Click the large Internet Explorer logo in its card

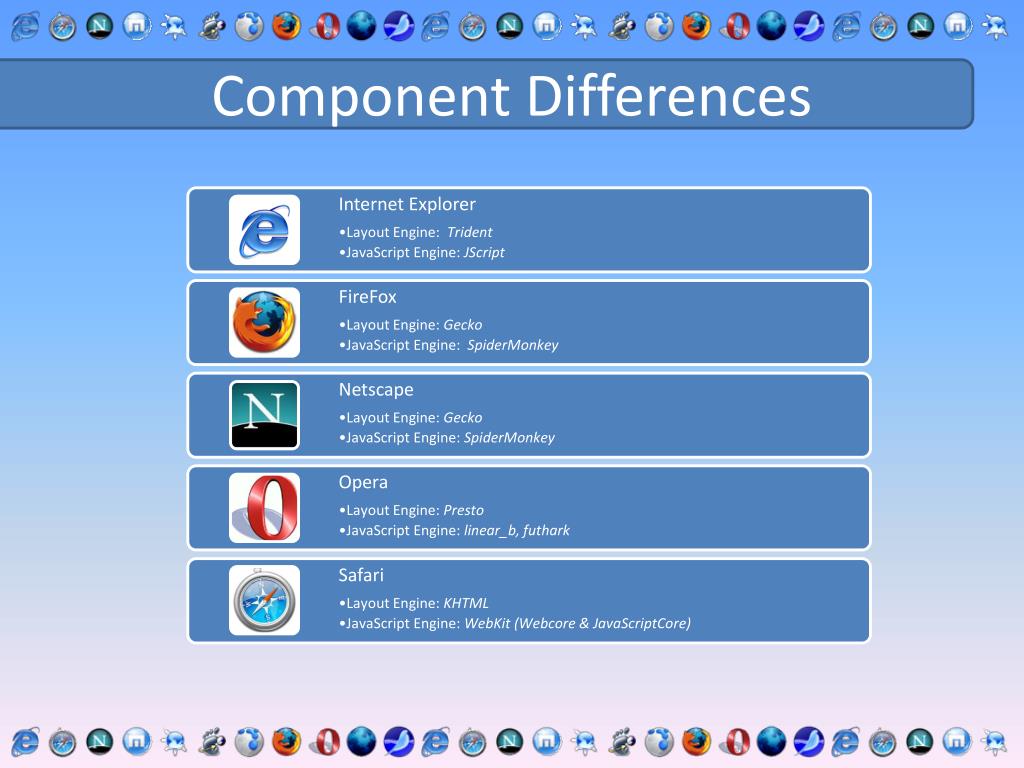(264, 230)
